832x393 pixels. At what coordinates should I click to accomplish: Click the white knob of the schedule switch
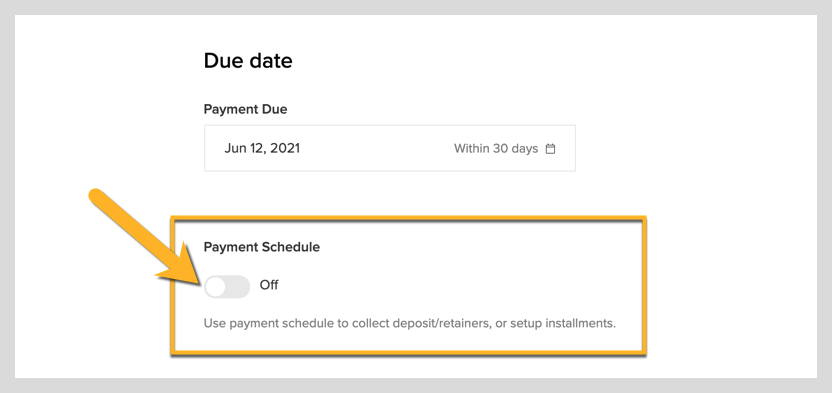(x=215, y=287)
